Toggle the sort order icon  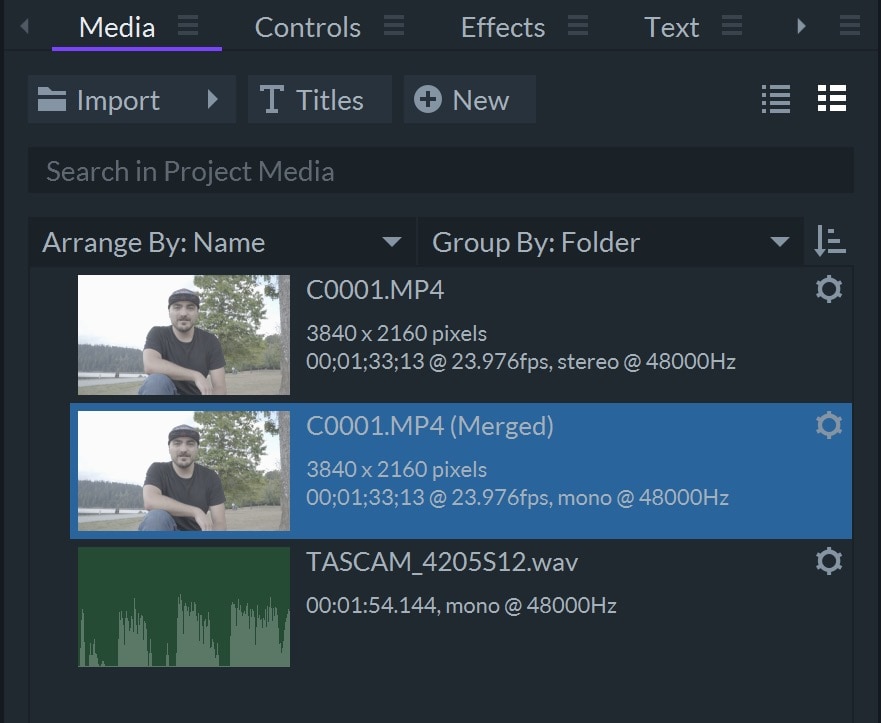[829, 241]
